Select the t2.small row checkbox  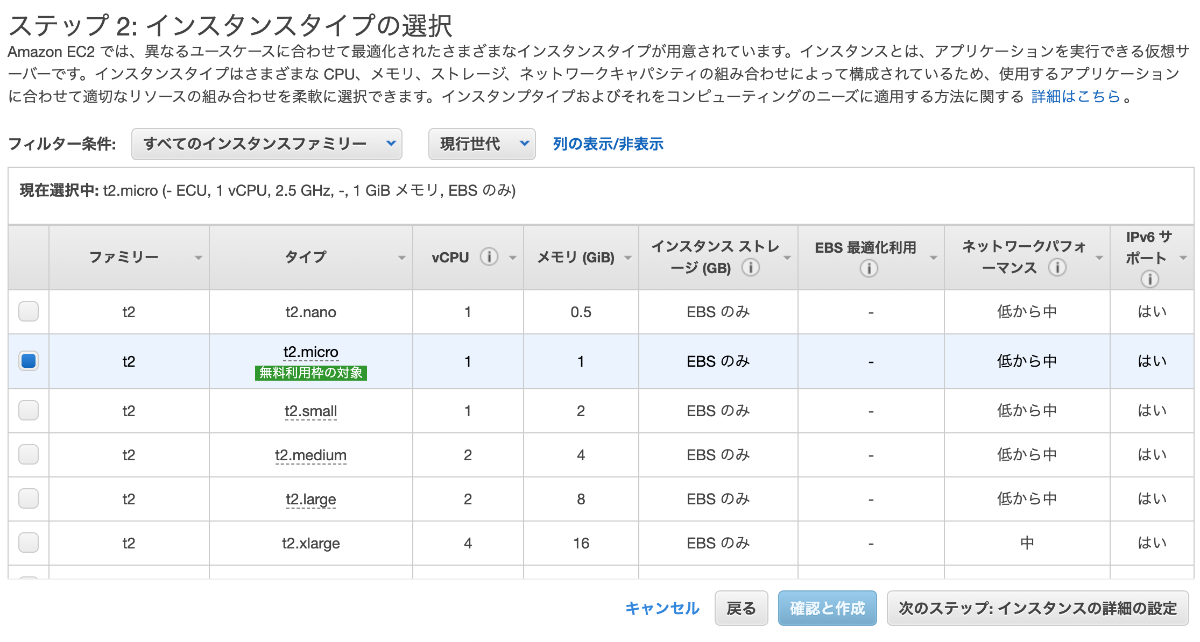point(29,410)
